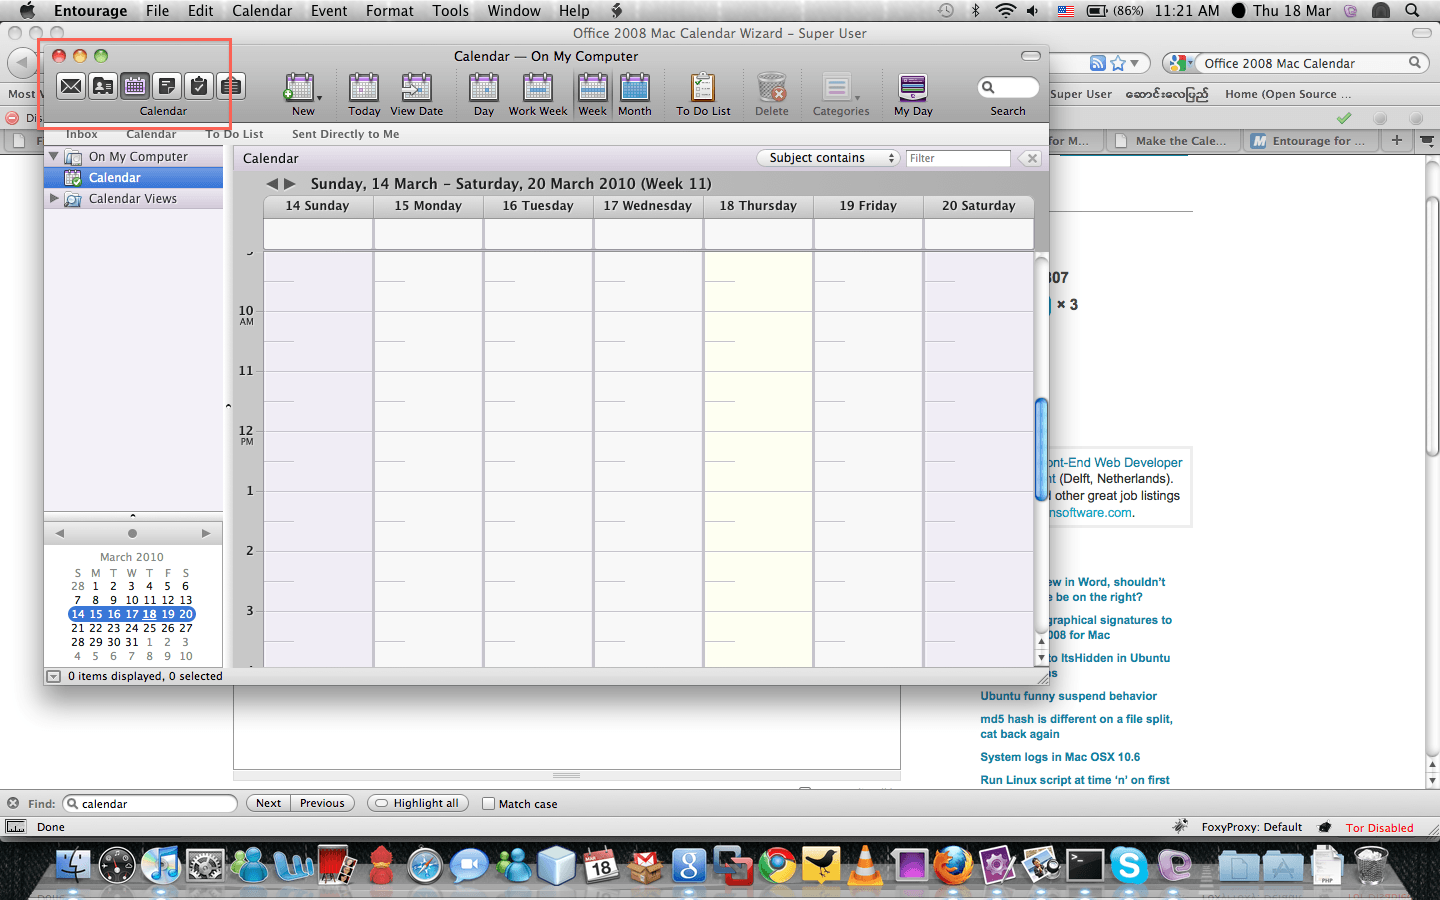Select the Calendar view switcher icon

point(135,86)
